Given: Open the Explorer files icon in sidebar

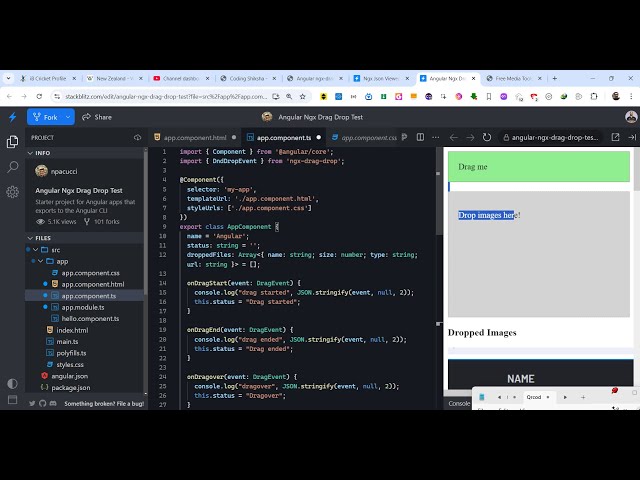Looking at the screenshot, I should tap(12, 142).
